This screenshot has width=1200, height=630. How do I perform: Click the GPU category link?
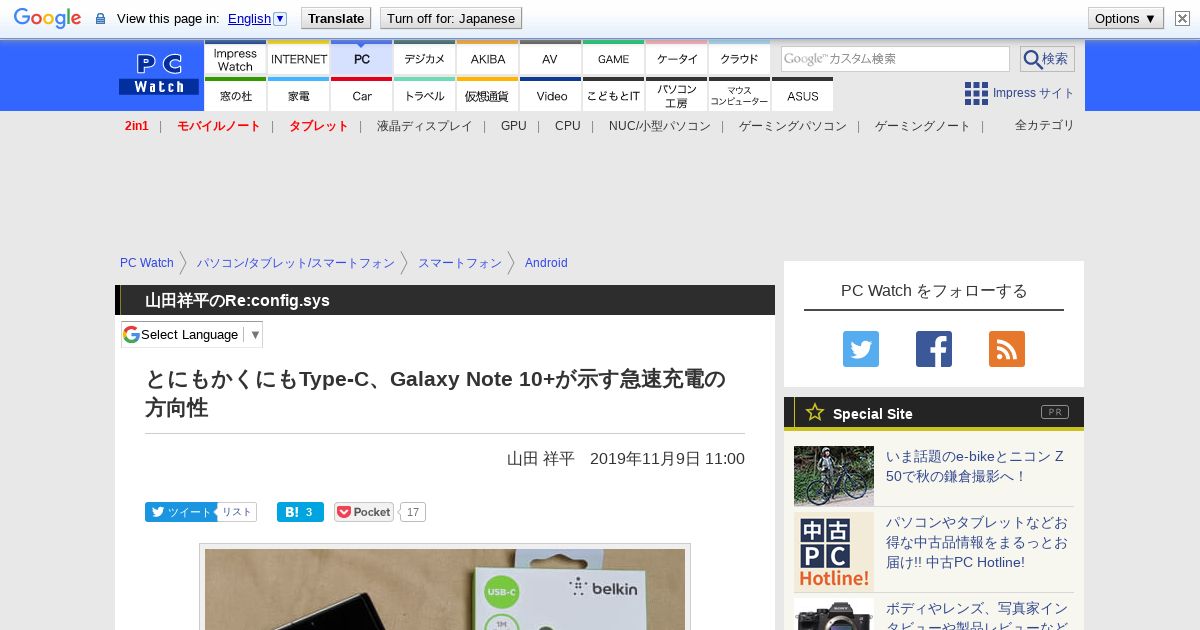514,126
